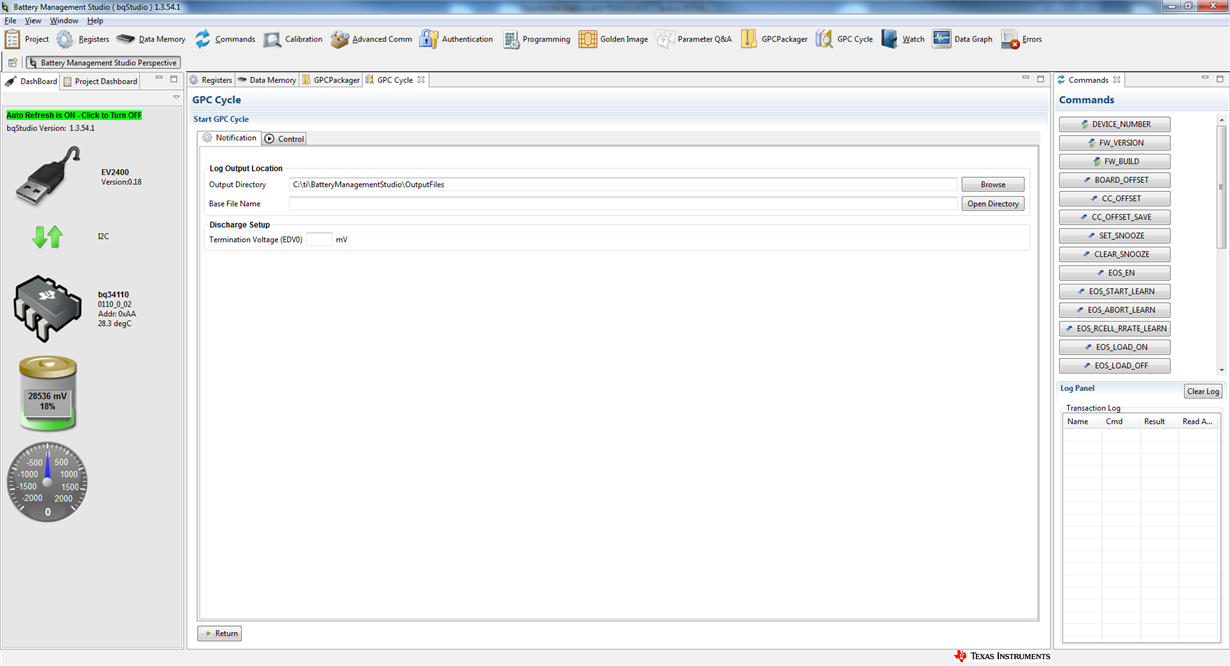Viewport: 1230px width, 666px height.
Task: Open the GPCPackager toolbar icon
Action: coord(748,39)
